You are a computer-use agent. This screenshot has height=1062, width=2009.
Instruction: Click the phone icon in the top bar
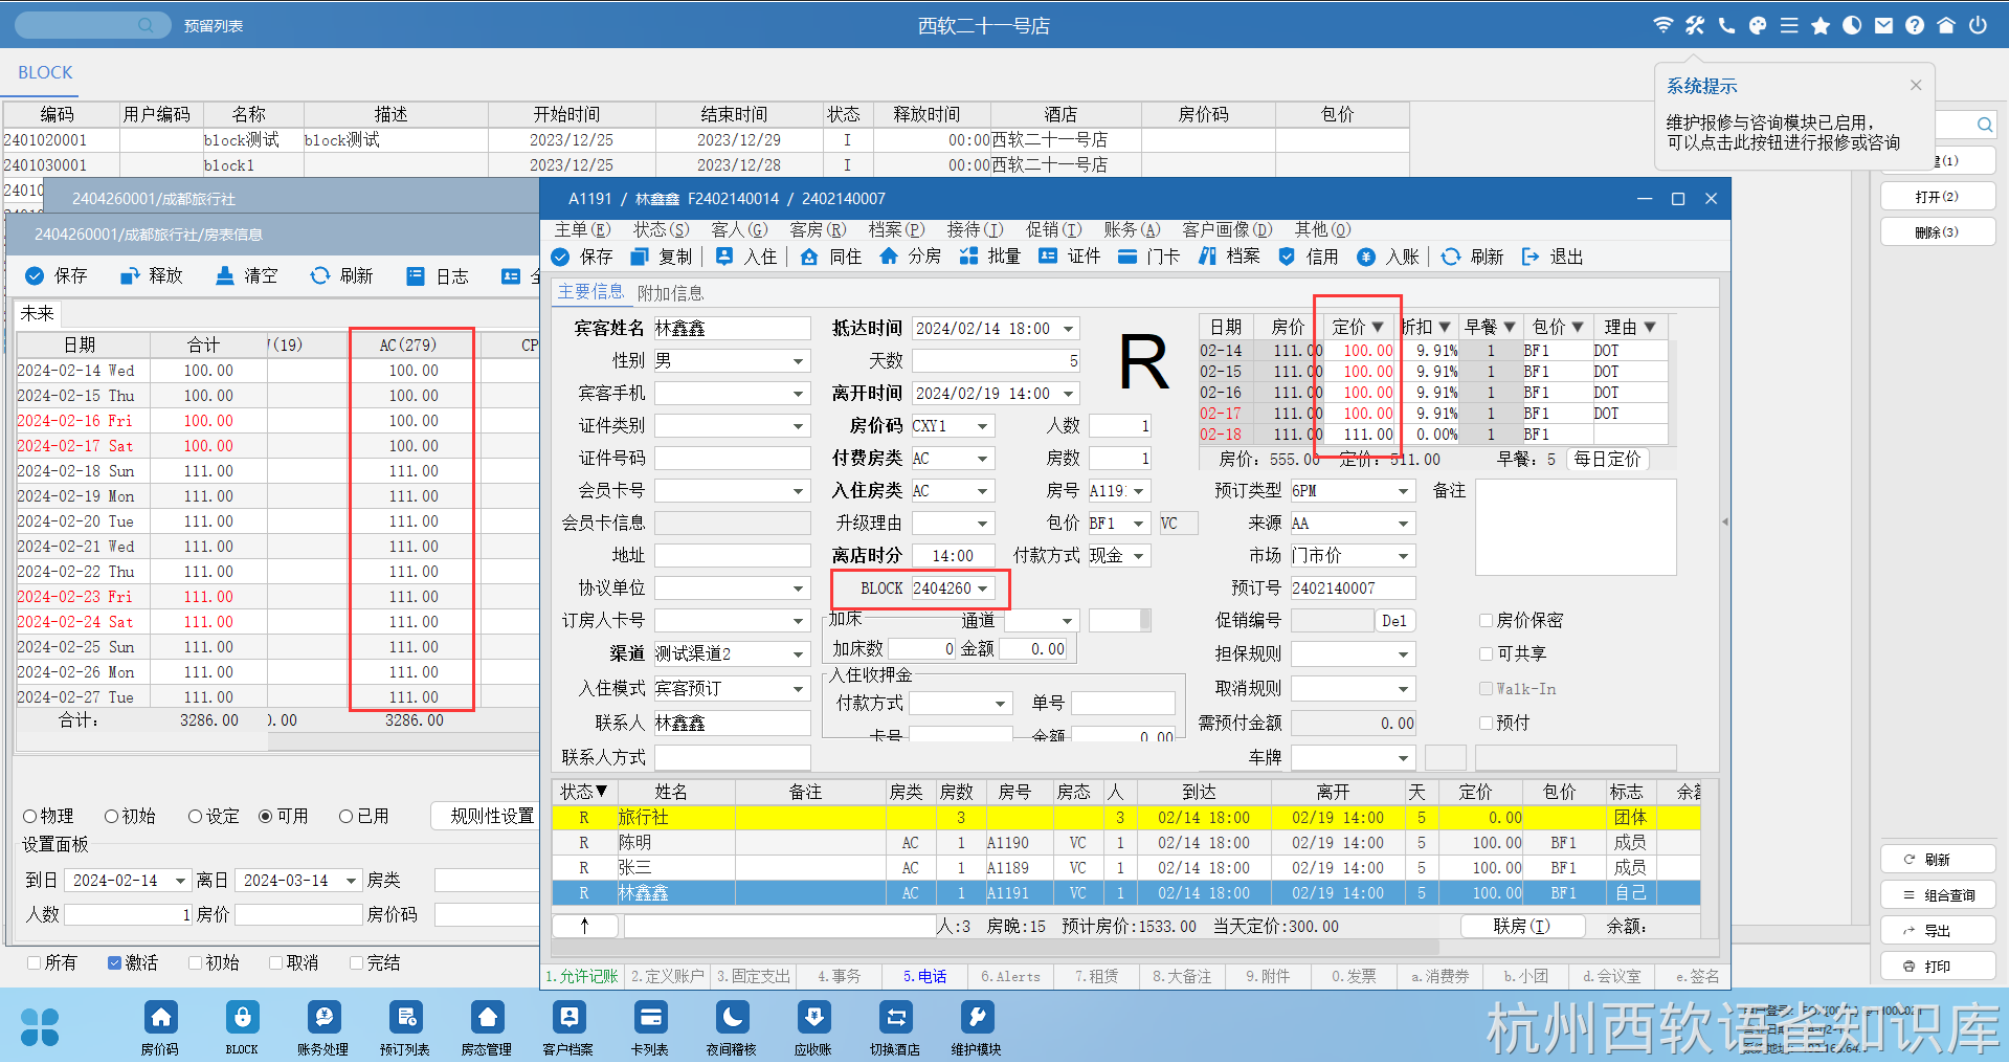coord(1726,25)
